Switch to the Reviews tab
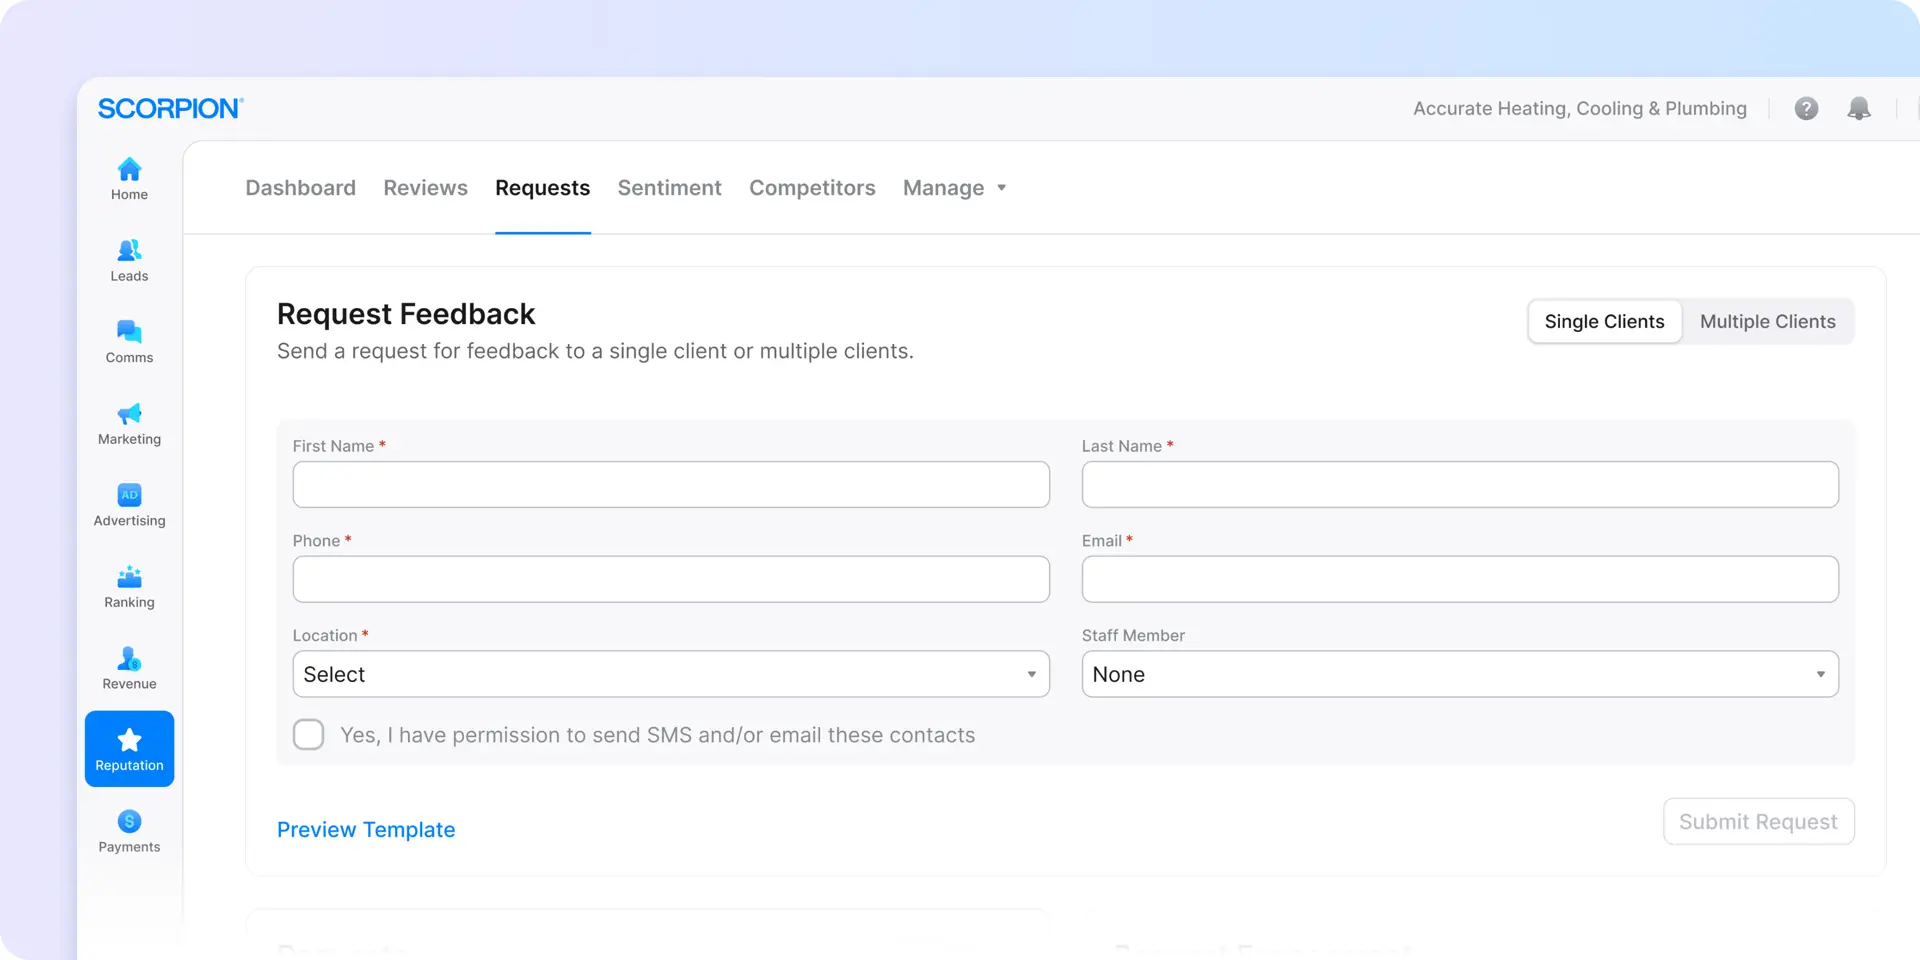The image size is (1920, 960). click(425, 188)
